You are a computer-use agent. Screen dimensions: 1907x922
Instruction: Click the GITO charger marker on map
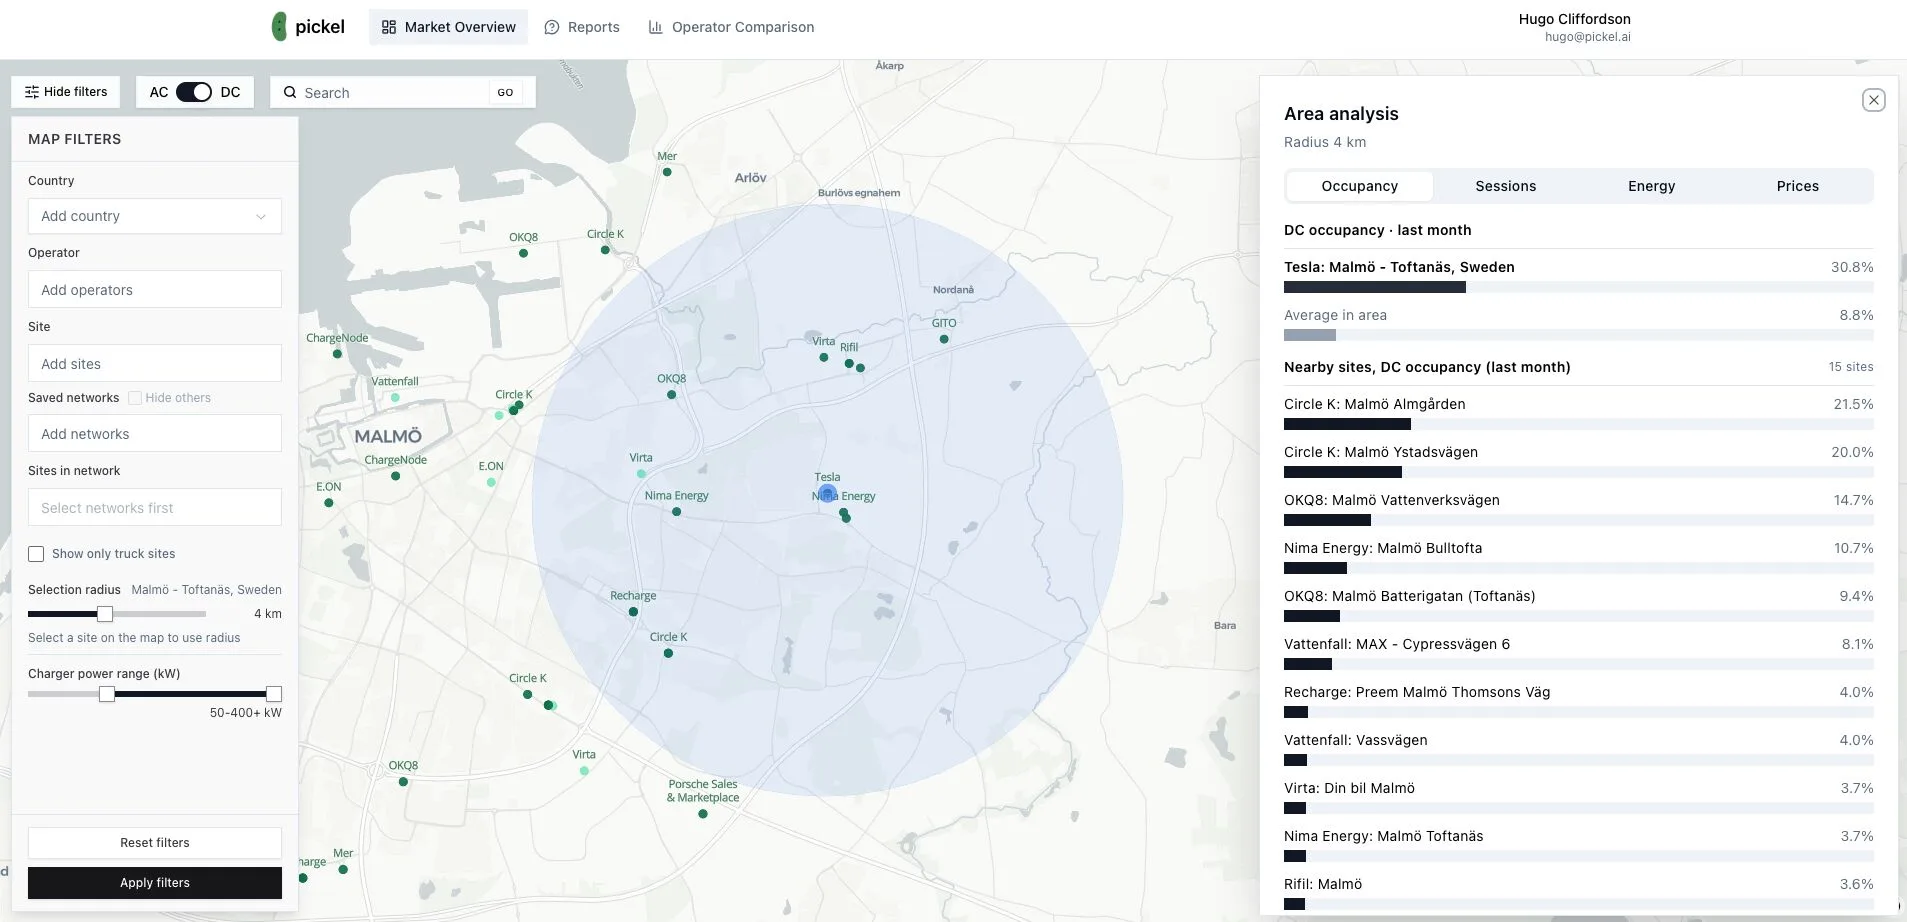944,339
